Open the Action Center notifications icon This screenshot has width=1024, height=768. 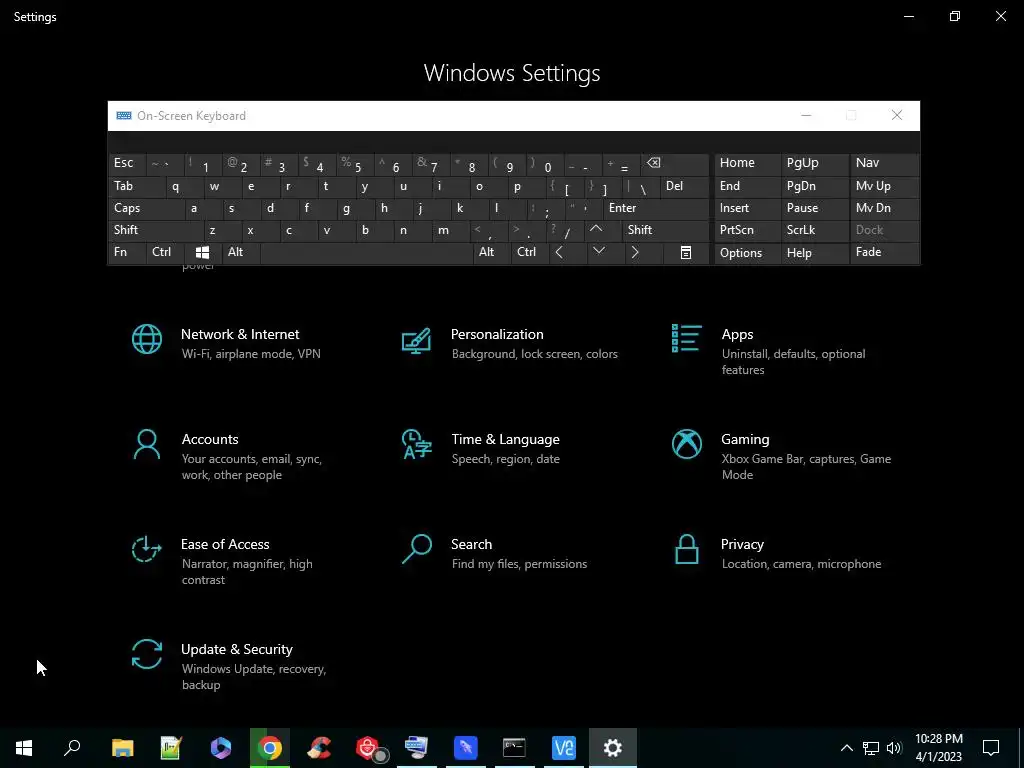[991, 748]
